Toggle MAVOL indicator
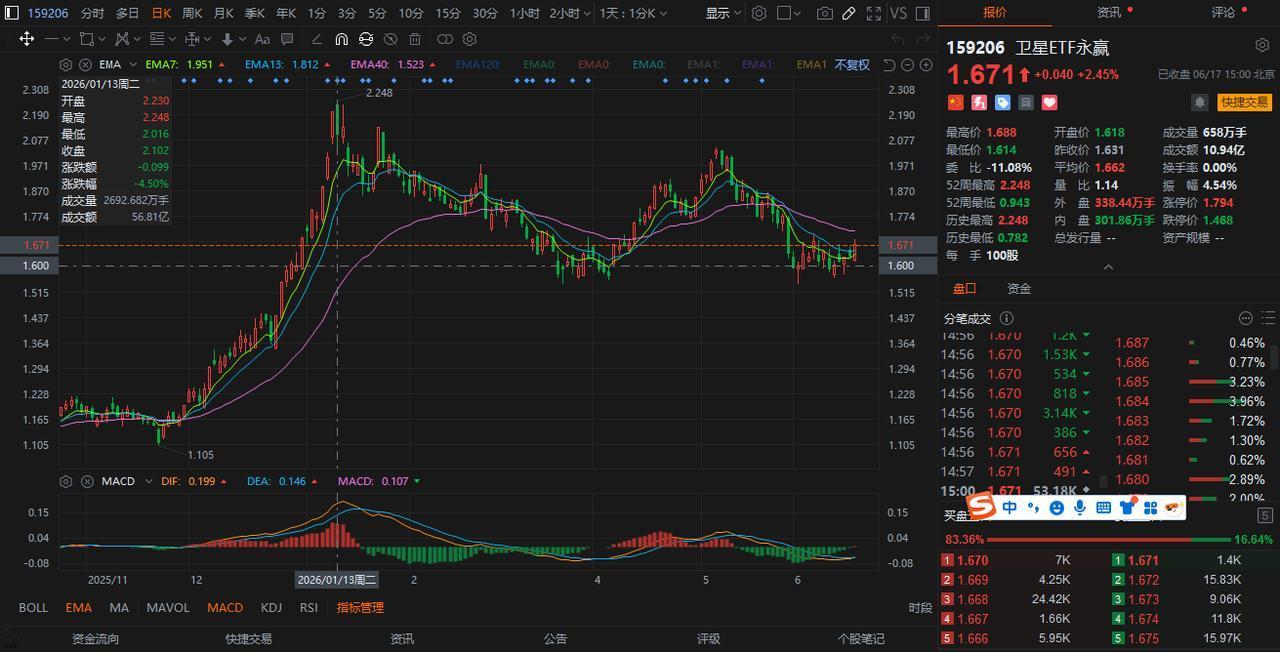This screenshot has height=652, width=1280. click(168, 607)
